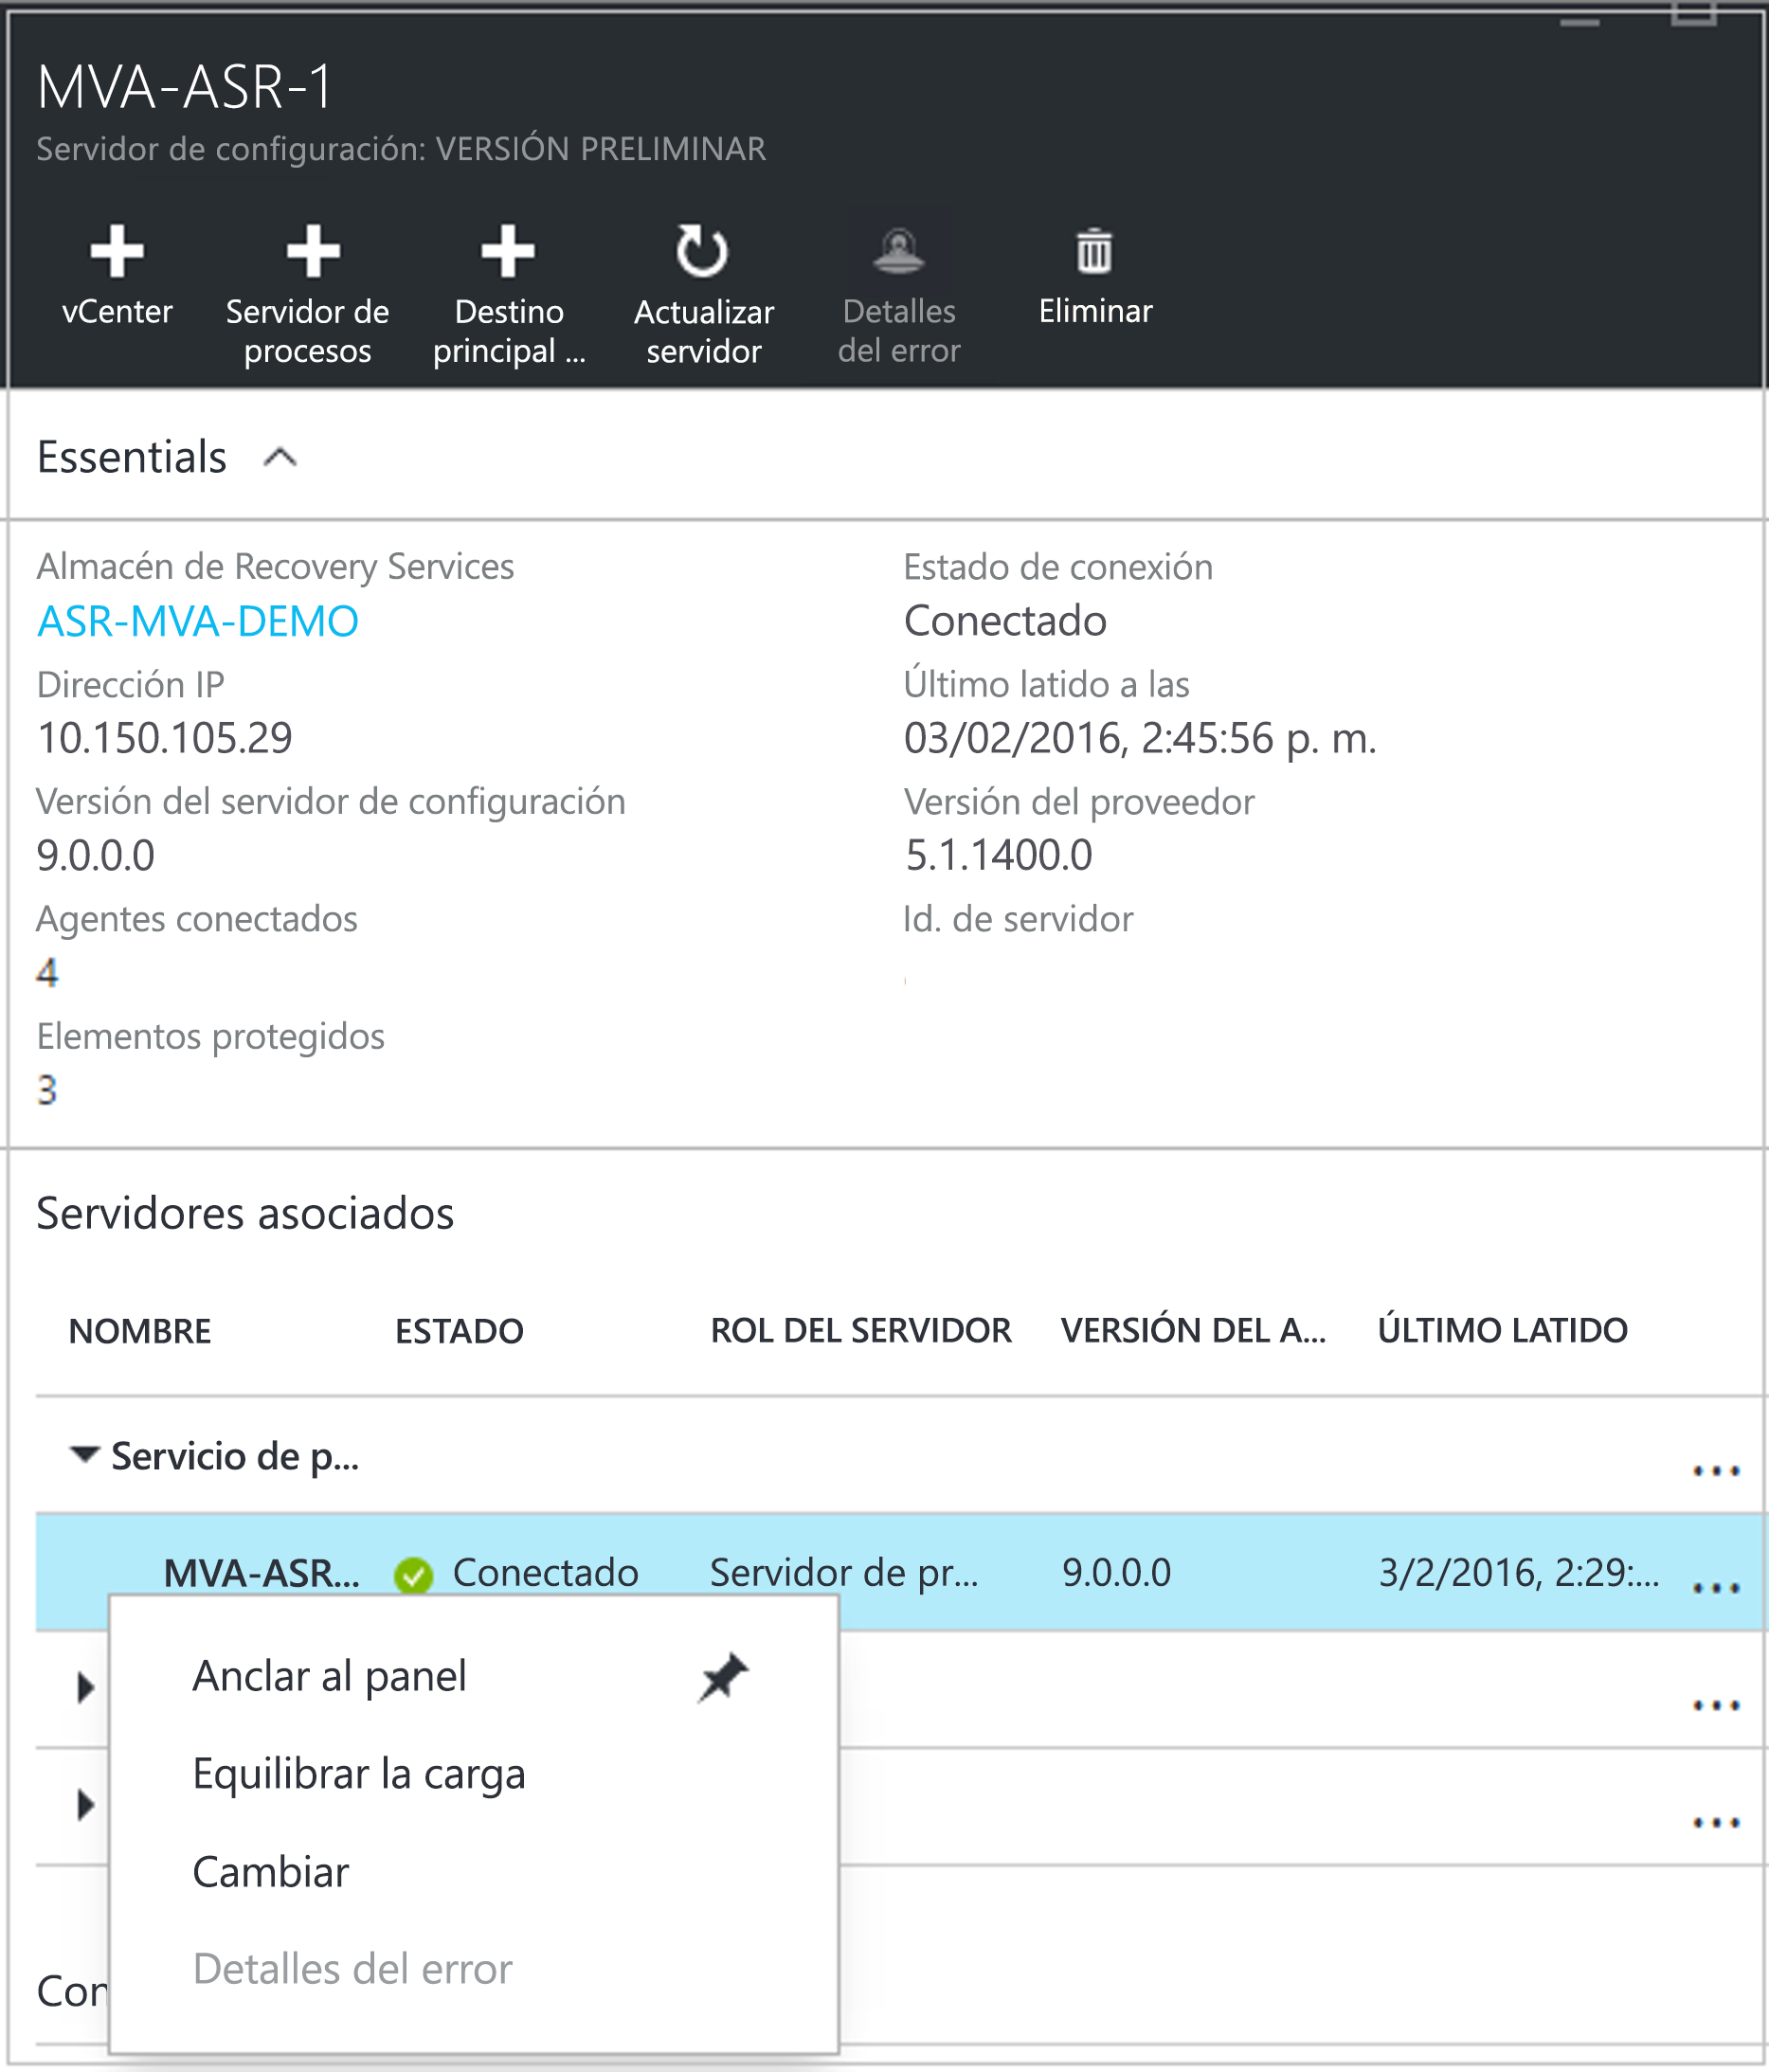Click the Elementos protegidos value 3
Viewport: 1769px width, 2072px height.
tap(47, 1089)
